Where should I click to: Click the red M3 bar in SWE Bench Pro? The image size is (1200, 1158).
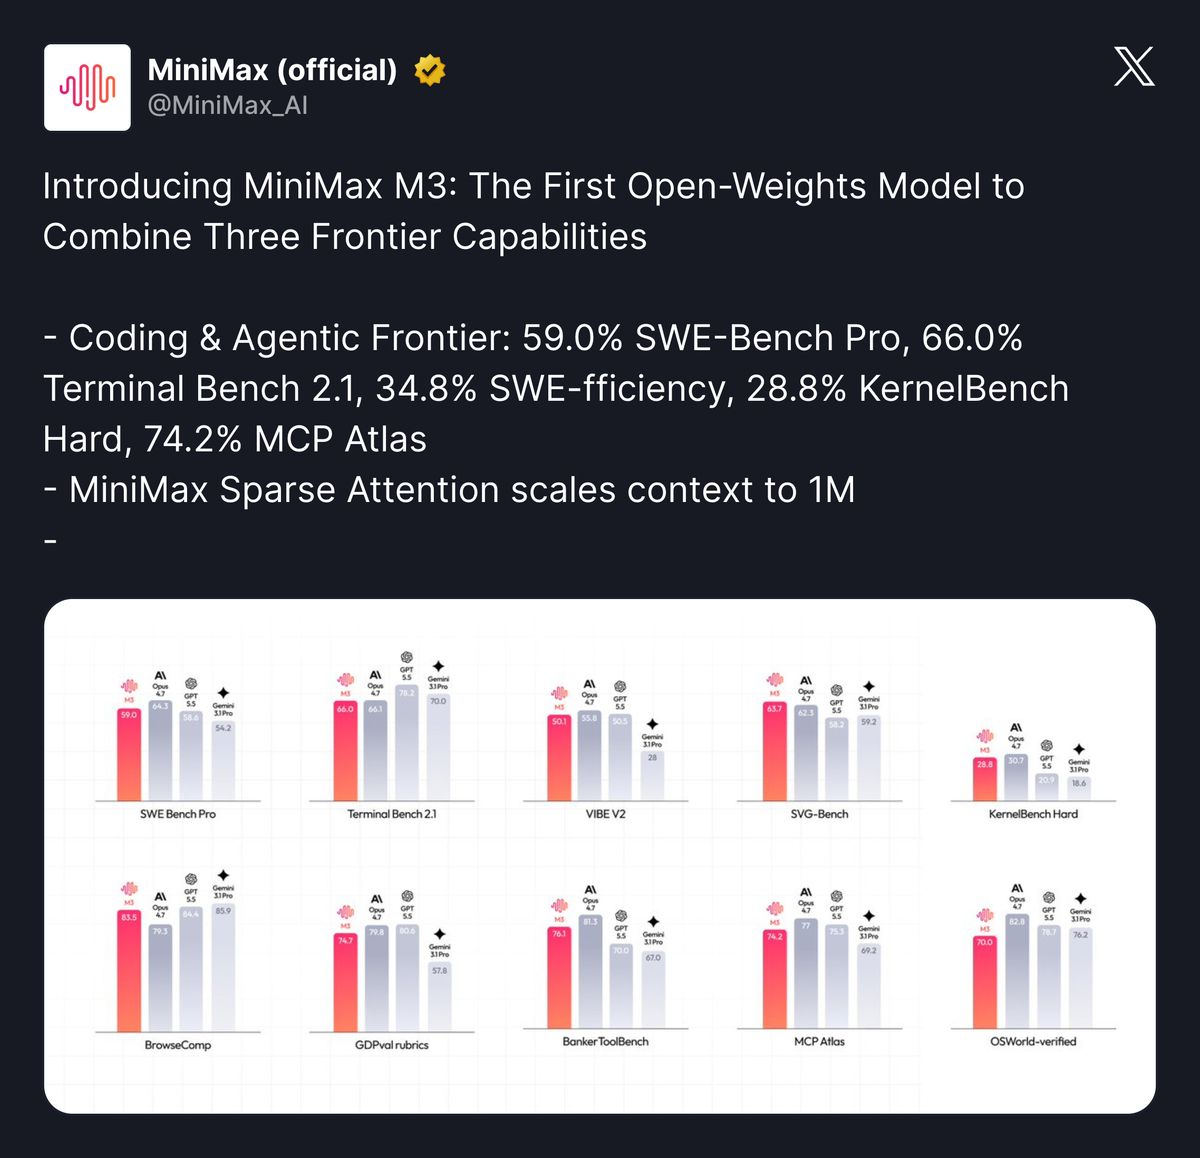(x=129, y=754)
